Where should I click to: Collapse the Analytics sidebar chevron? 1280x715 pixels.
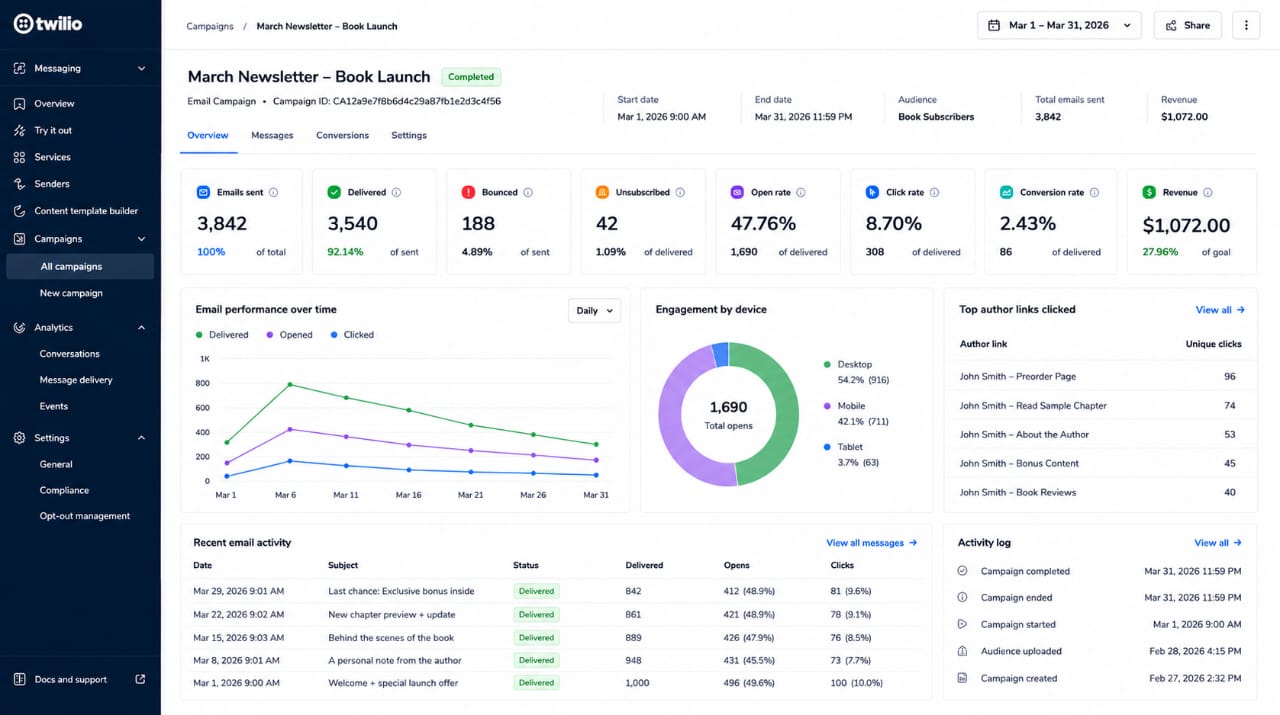[x=141, y=327]
